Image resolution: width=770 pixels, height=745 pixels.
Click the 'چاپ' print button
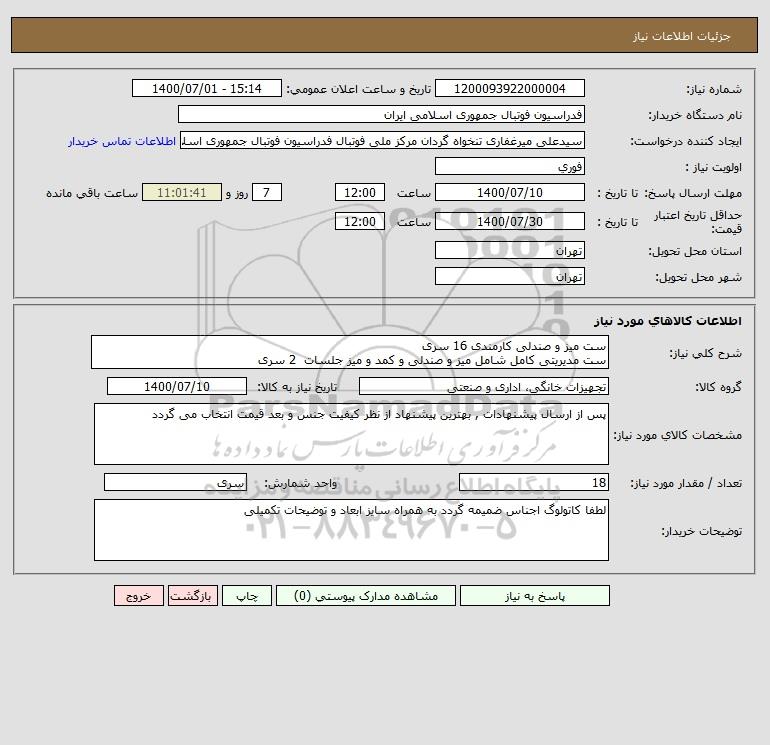[x=247, y=596]
